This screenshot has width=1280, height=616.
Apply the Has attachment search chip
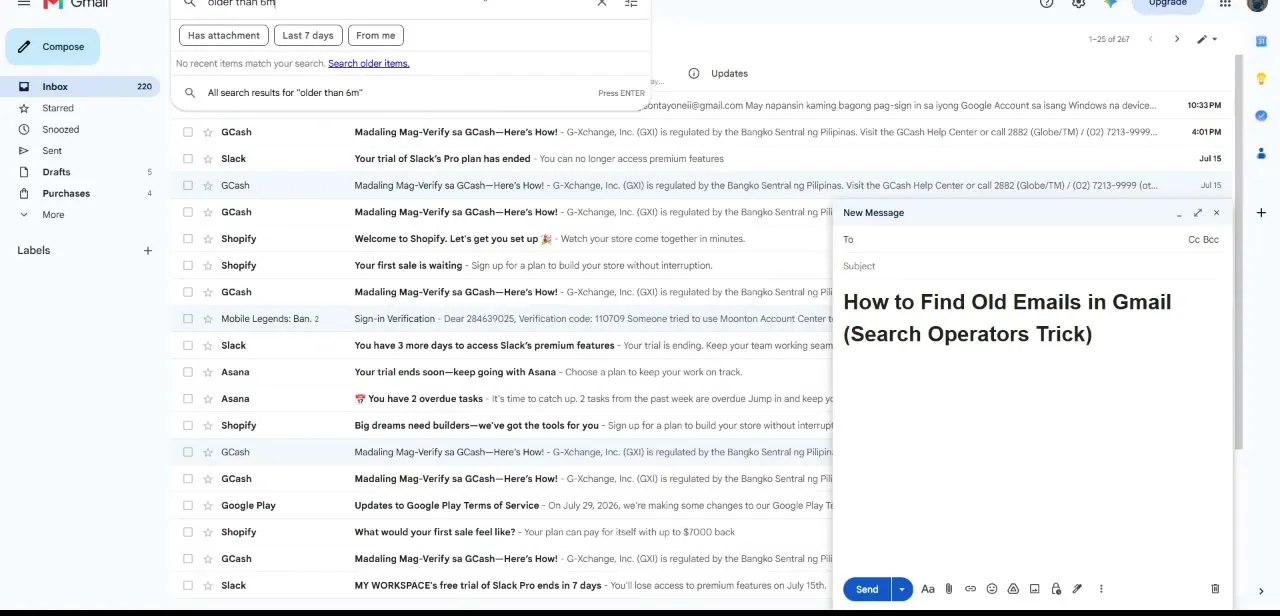pyautogui.click(x=224, y=35)
